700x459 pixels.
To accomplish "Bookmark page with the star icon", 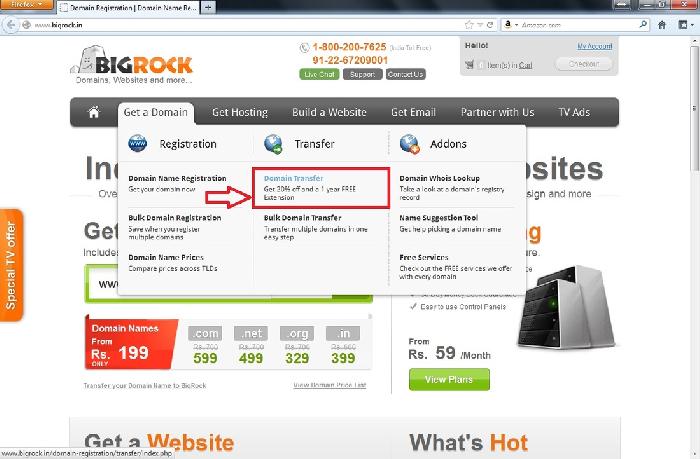I will pos(469,25).
